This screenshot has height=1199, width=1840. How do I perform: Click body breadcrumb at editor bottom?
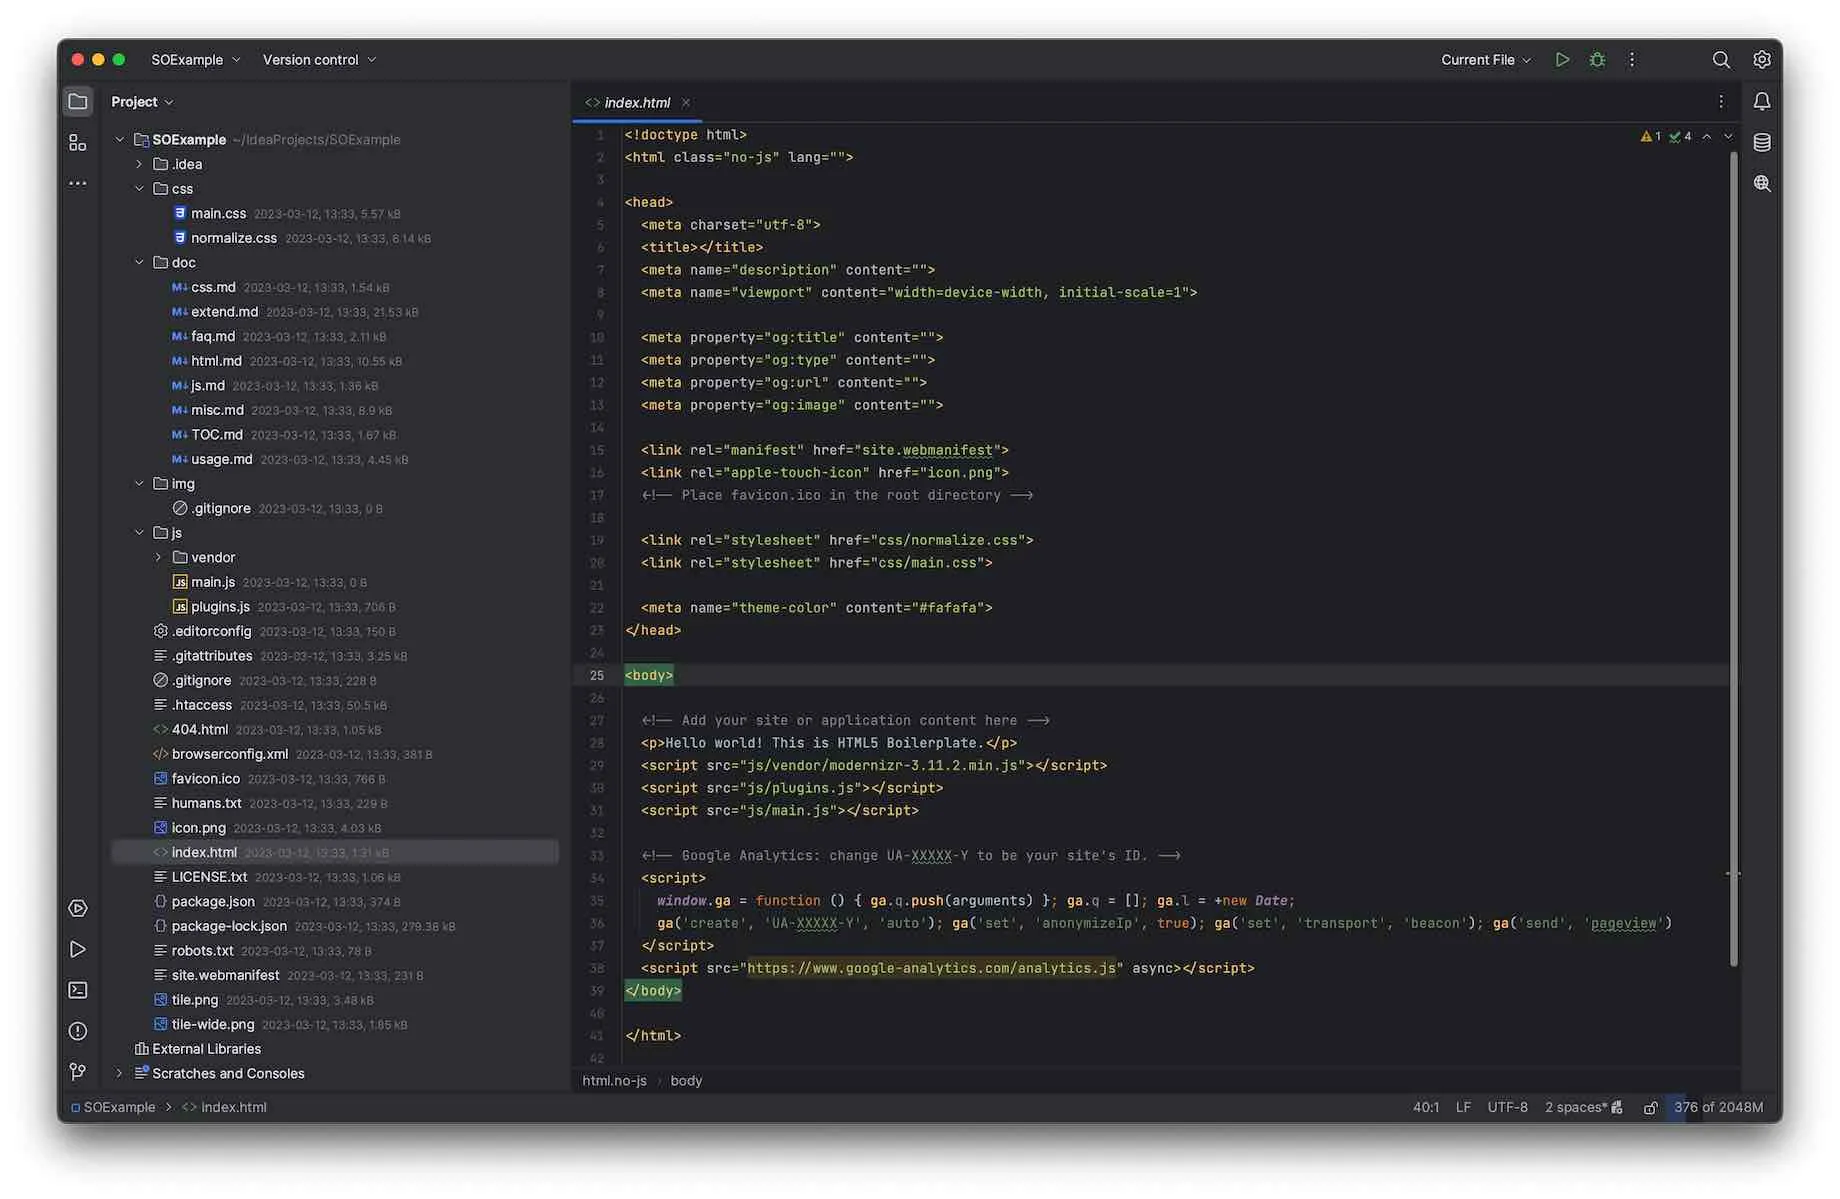click(686, 1081)
